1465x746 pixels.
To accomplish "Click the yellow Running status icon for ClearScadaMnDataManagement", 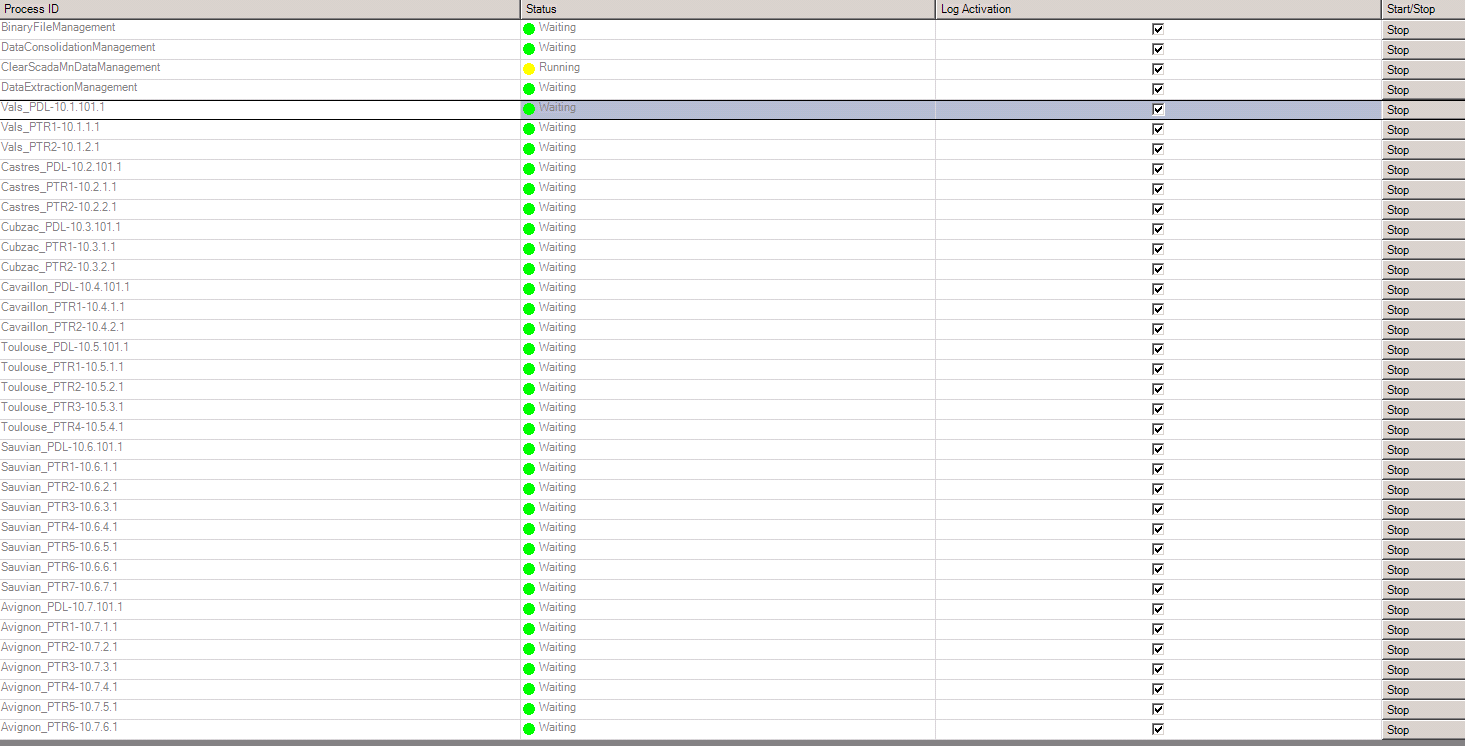I will tap(529, 69).
